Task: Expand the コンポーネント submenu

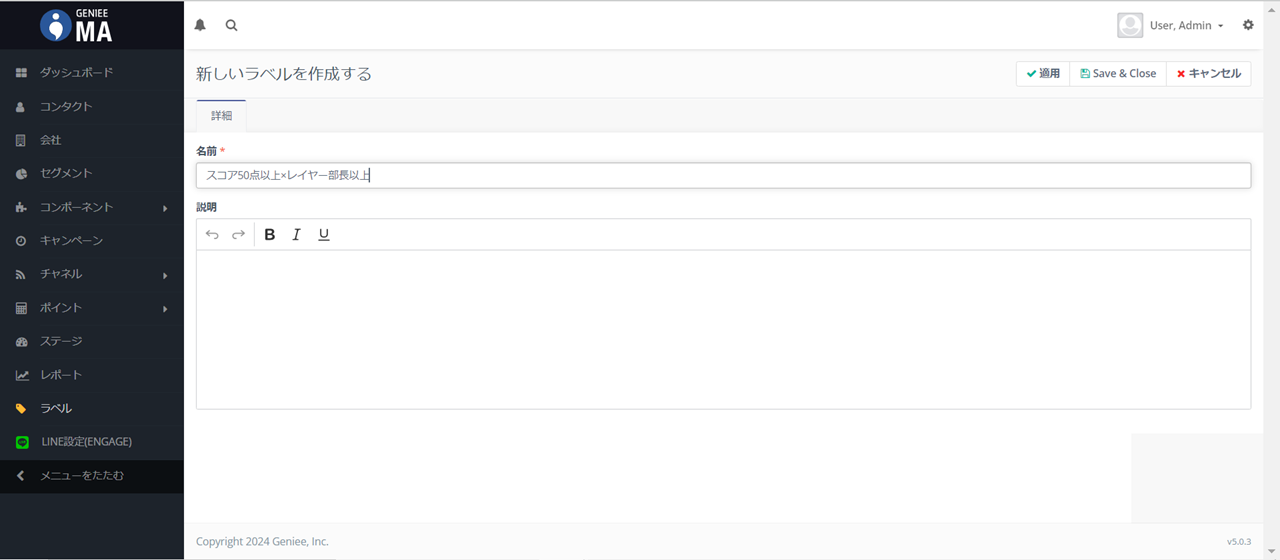Action: click(x=90, y=207)
